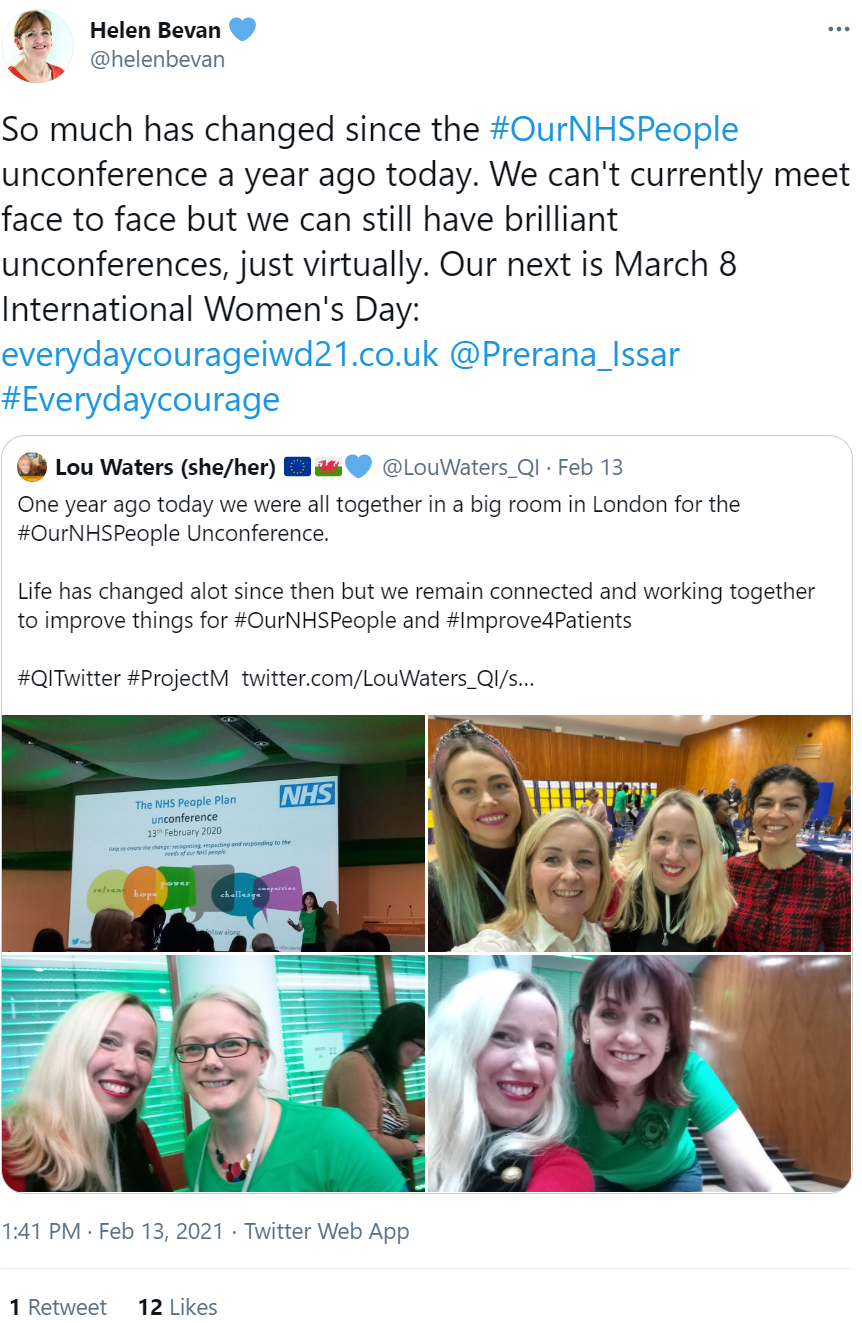The height and width of the screenshot is (1323, 862).
Task: Click the tweet timestamp 1:41 PM Feb 13, 2021
Action: pyautogui.click(x=113, y=1232)
